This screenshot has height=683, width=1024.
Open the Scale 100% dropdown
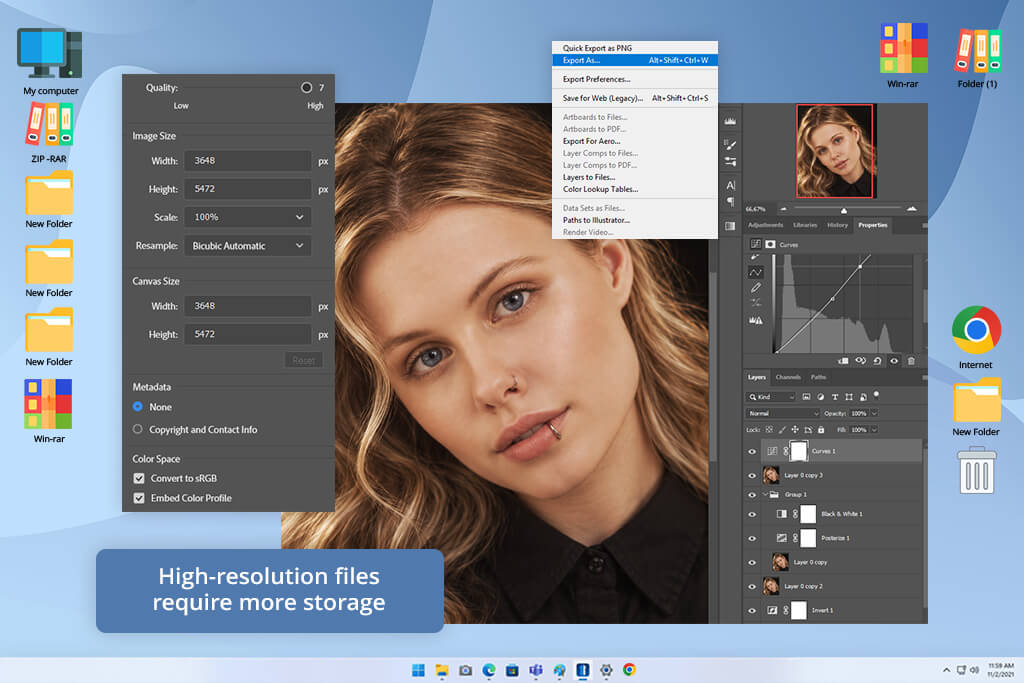248,217
